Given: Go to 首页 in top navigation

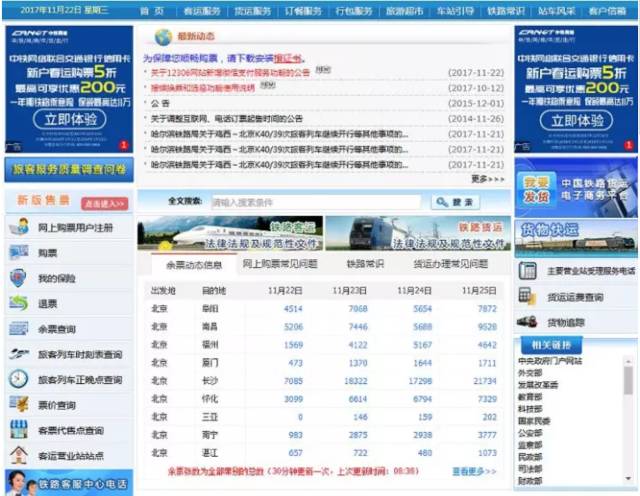Looking at the screenshot, I should click(x=152, y=11).
